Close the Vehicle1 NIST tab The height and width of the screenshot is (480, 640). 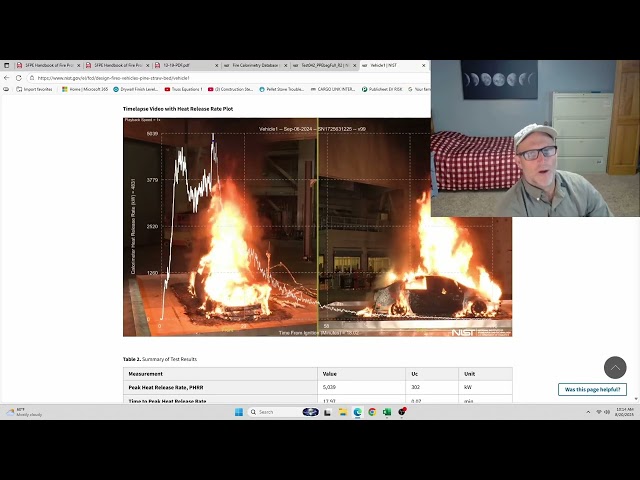point(424,65)
